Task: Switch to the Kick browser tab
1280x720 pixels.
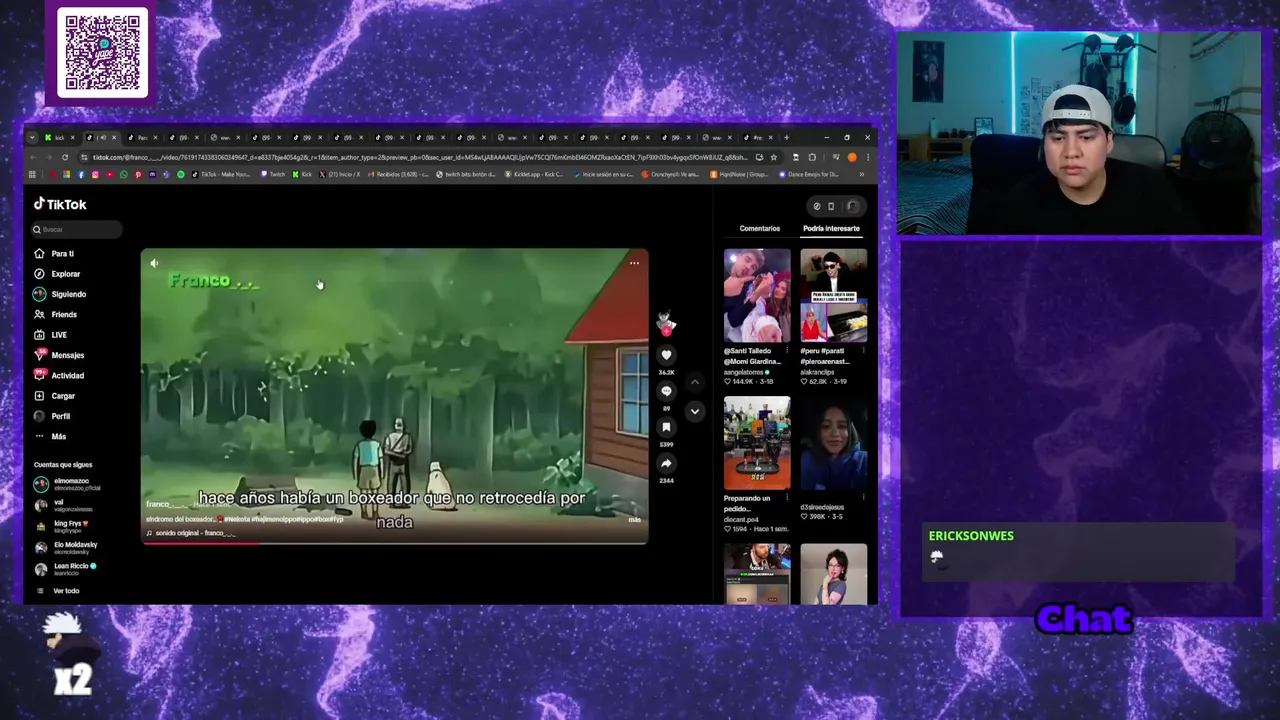Action: [x=57, y=137]
